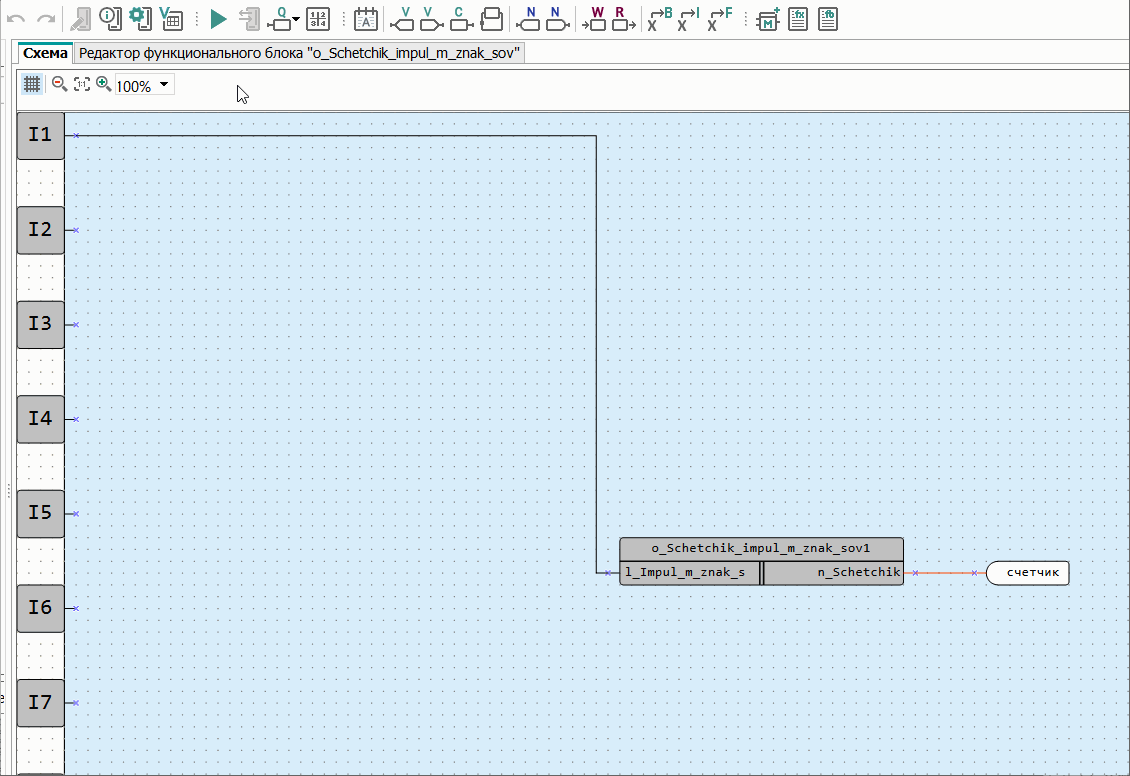Insert the W write-to-FB block
Screen dimensions: 1130x776
click(x=595, y=19)
